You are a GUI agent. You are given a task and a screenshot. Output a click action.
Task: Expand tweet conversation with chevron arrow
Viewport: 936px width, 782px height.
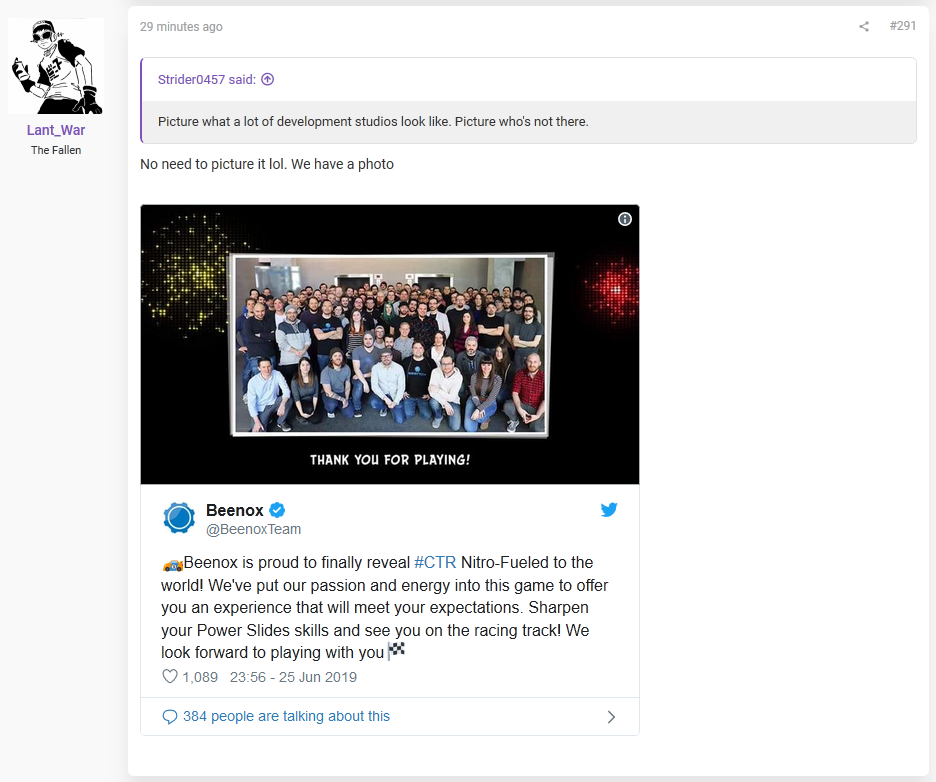611,717
